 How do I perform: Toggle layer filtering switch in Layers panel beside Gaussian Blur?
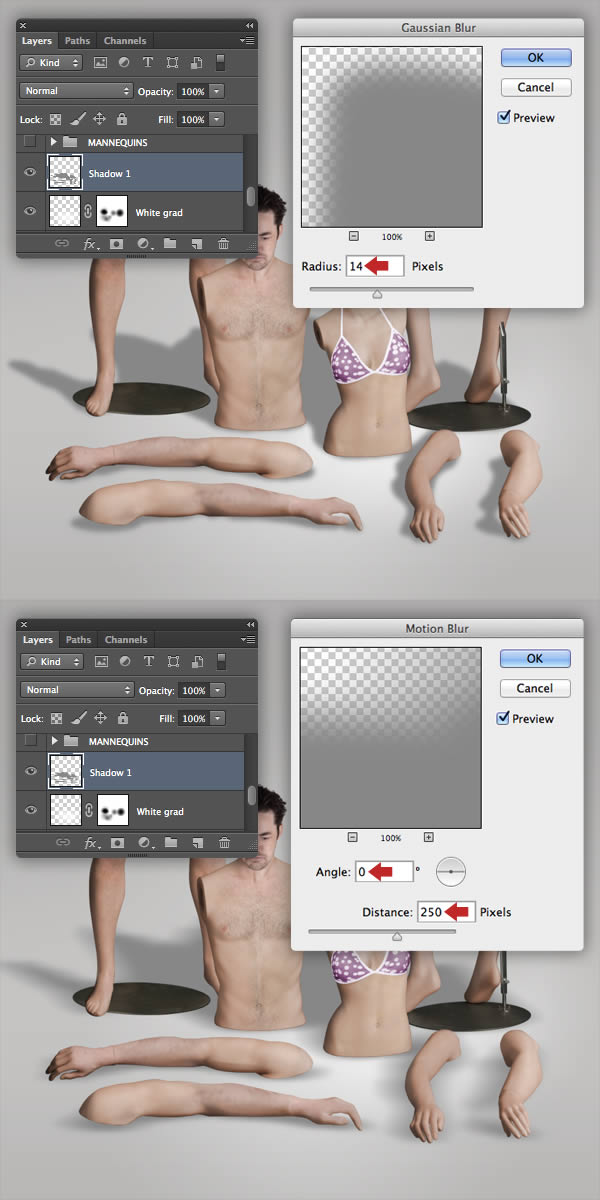pos(221,62)
